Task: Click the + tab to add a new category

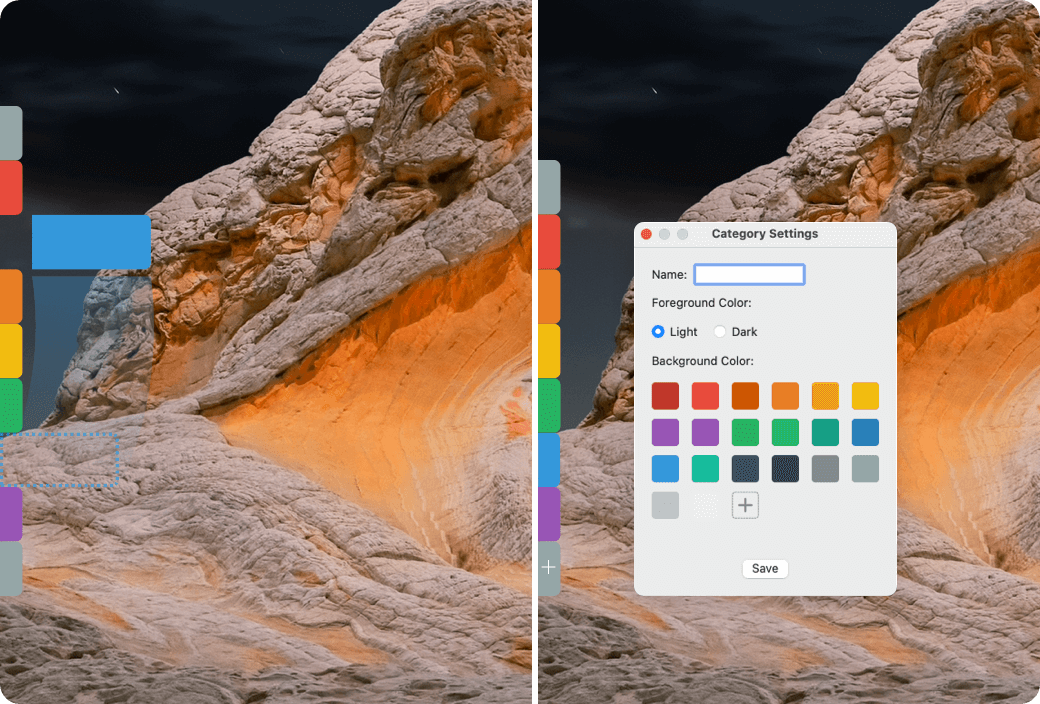Action: (548, 567)
